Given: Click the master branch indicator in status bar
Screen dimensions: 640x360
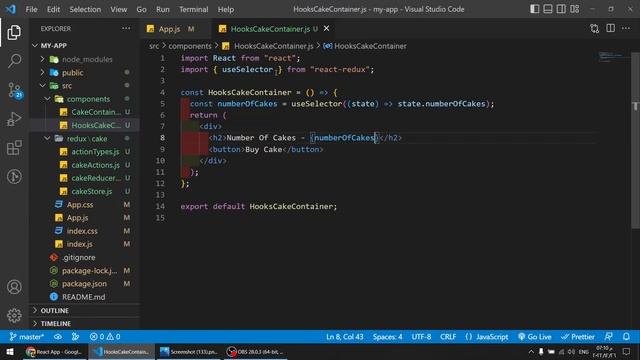Looking at the screenshot, I should click(27, 337).
